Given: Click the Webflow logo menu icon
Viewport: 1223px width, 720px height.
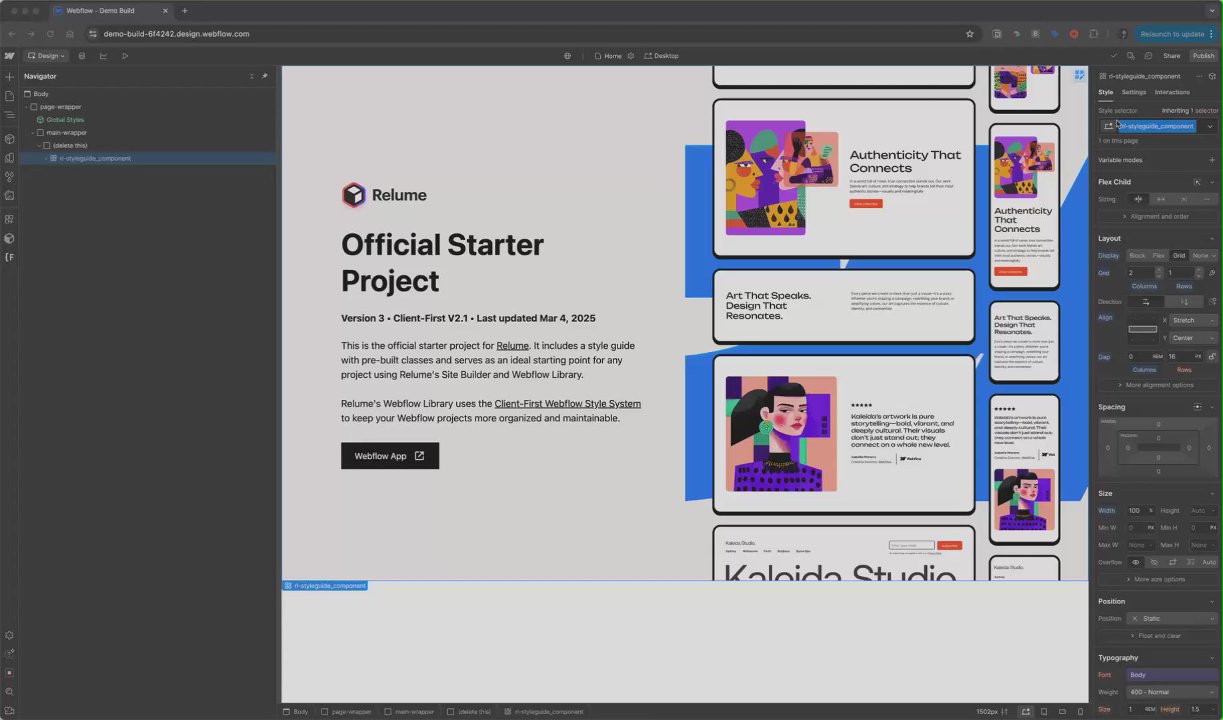Looking at the screenshot, I should click(x=9, y=56).
